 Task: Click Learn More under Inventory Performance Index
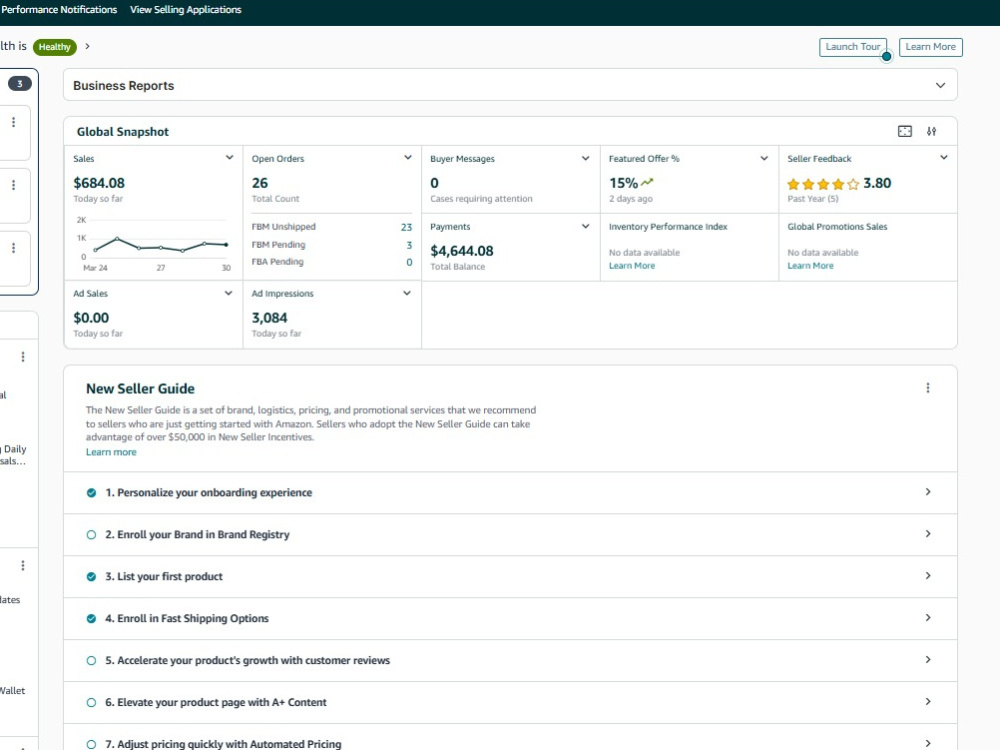coord(632,266)
